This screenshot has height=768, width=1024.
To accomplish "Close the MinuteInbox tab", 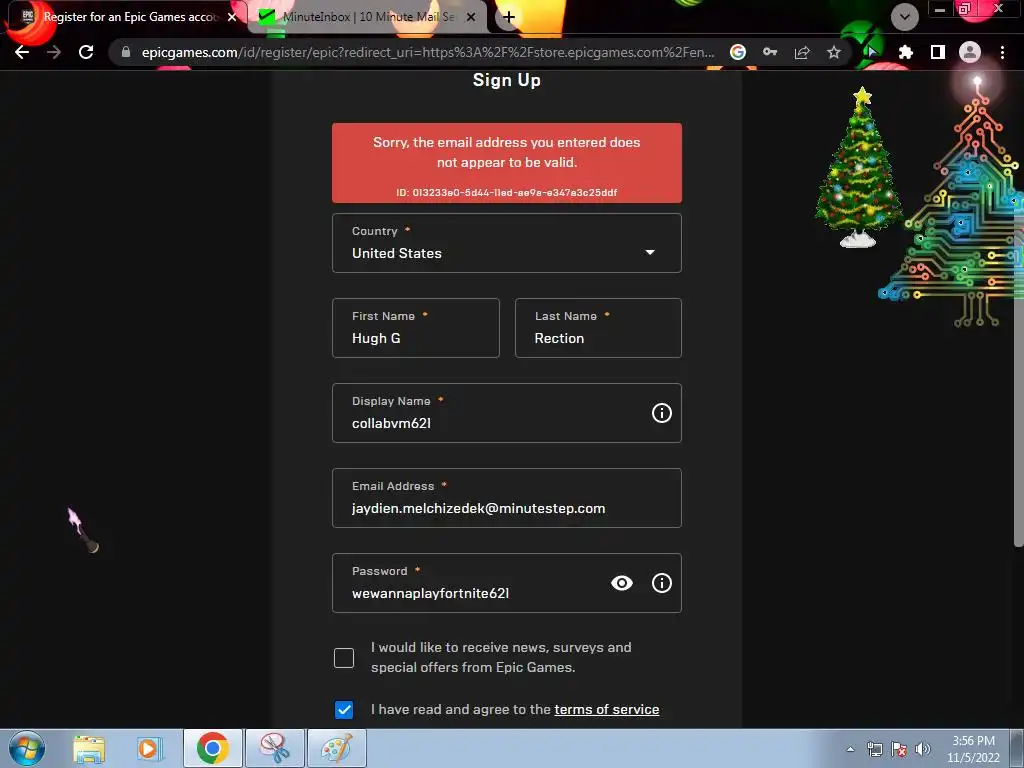I will click(471, 17).
